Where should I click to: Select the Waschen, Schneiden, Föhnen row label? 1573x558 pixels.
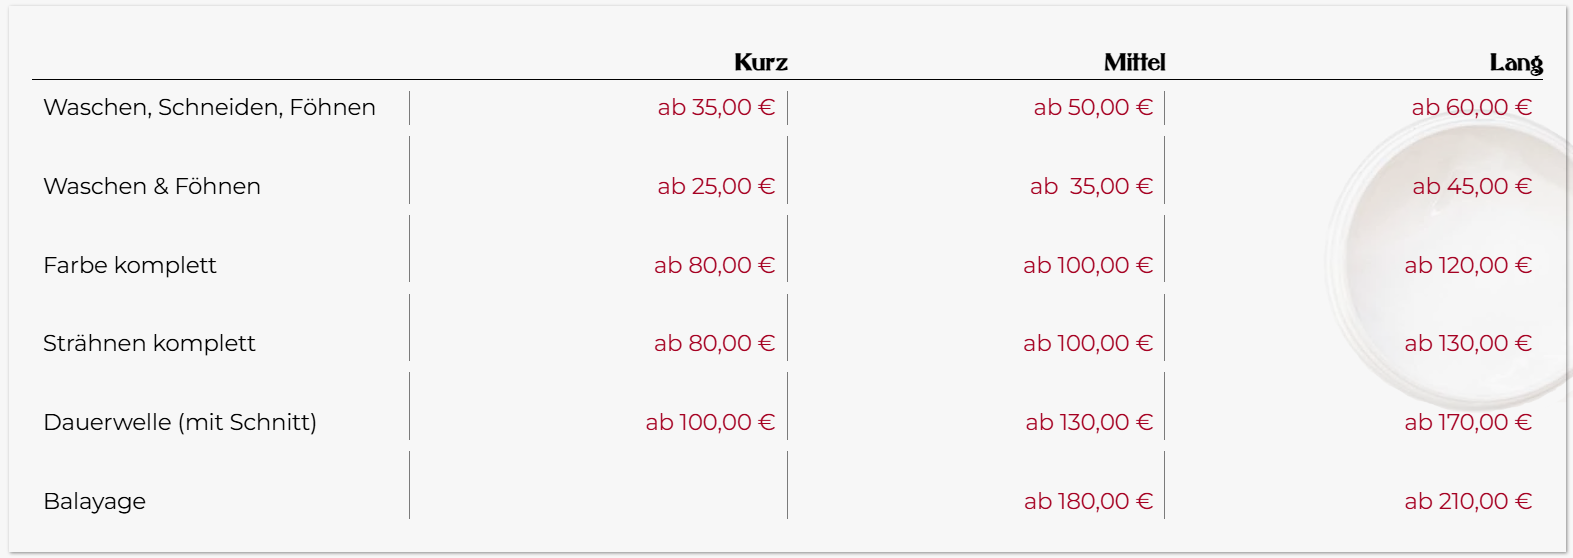tap(209, 107)
